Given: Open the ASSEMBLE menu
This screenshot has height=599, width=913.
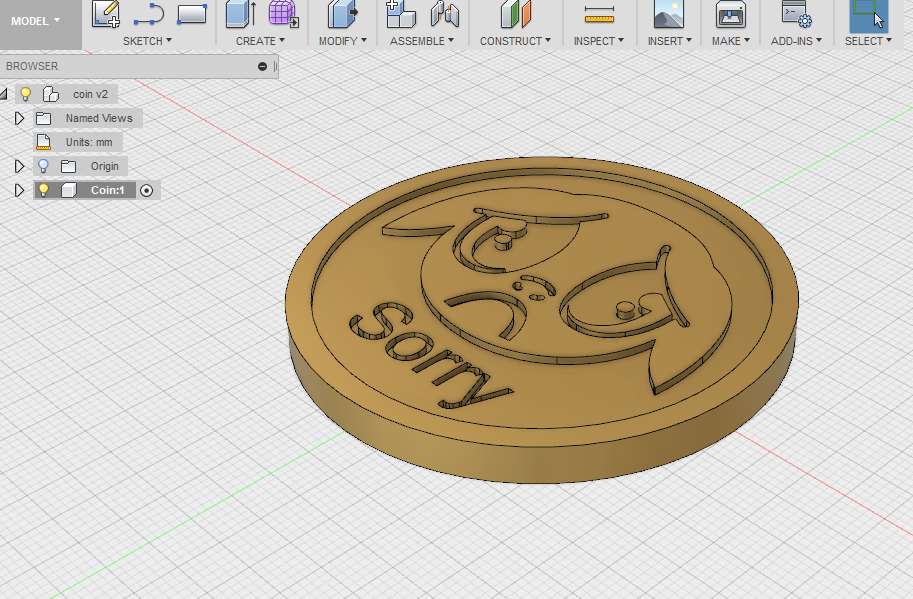Looking at the screenshot, I should click(422, 41).
